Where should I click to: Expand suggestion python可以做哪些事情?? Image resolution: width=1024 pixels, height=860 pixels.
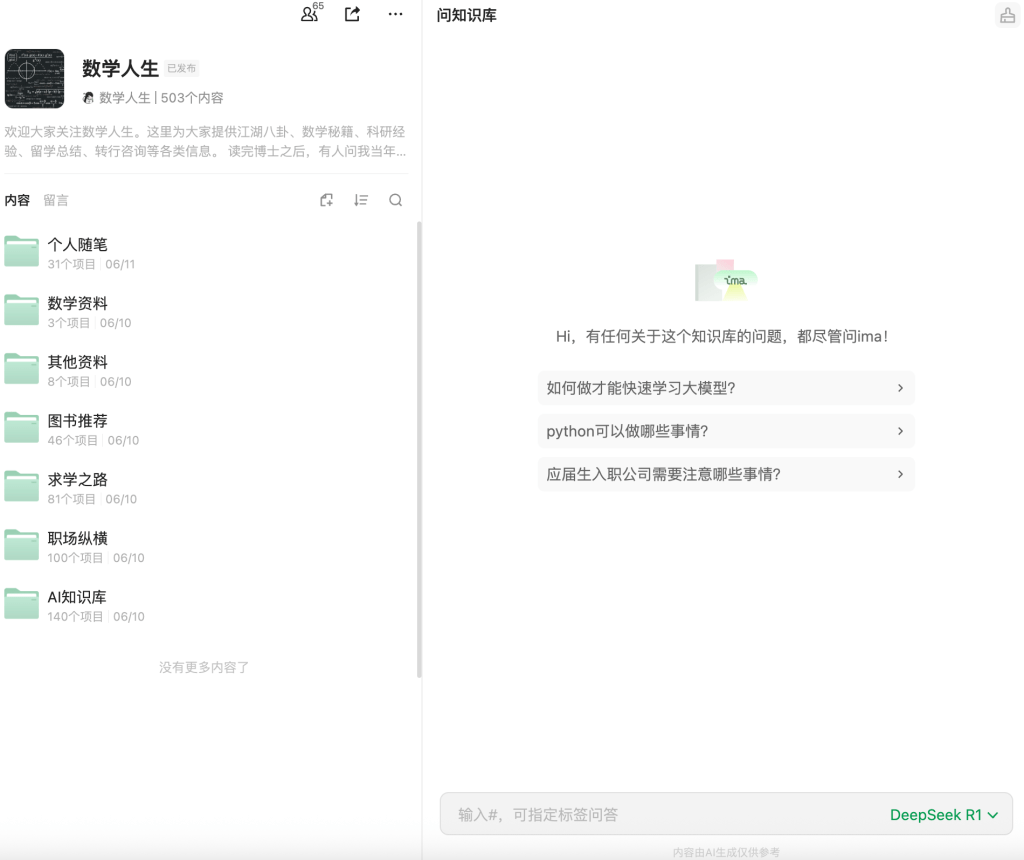[725, 431]
